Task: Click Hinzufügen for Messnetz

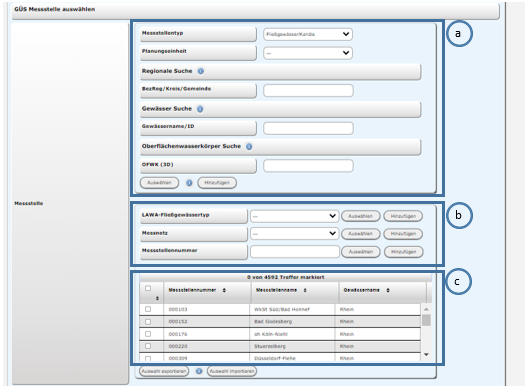Action: pos(403,234)
